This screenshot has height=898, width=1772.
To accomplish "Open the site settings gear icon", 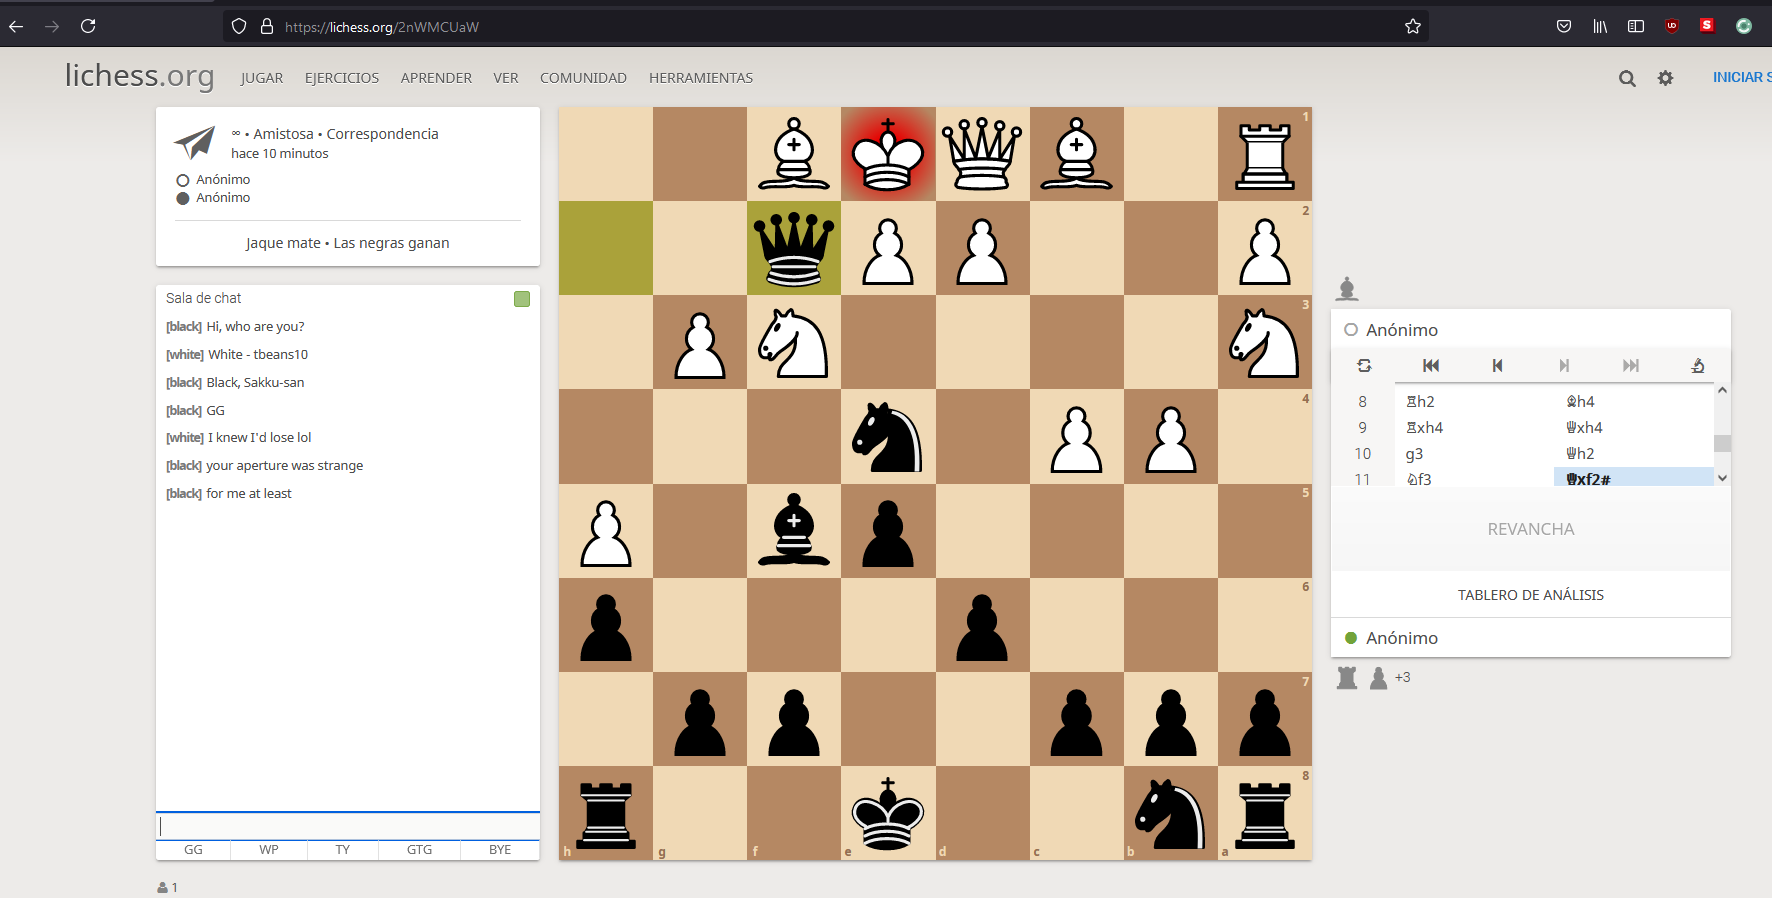I will click(1665, 78).
